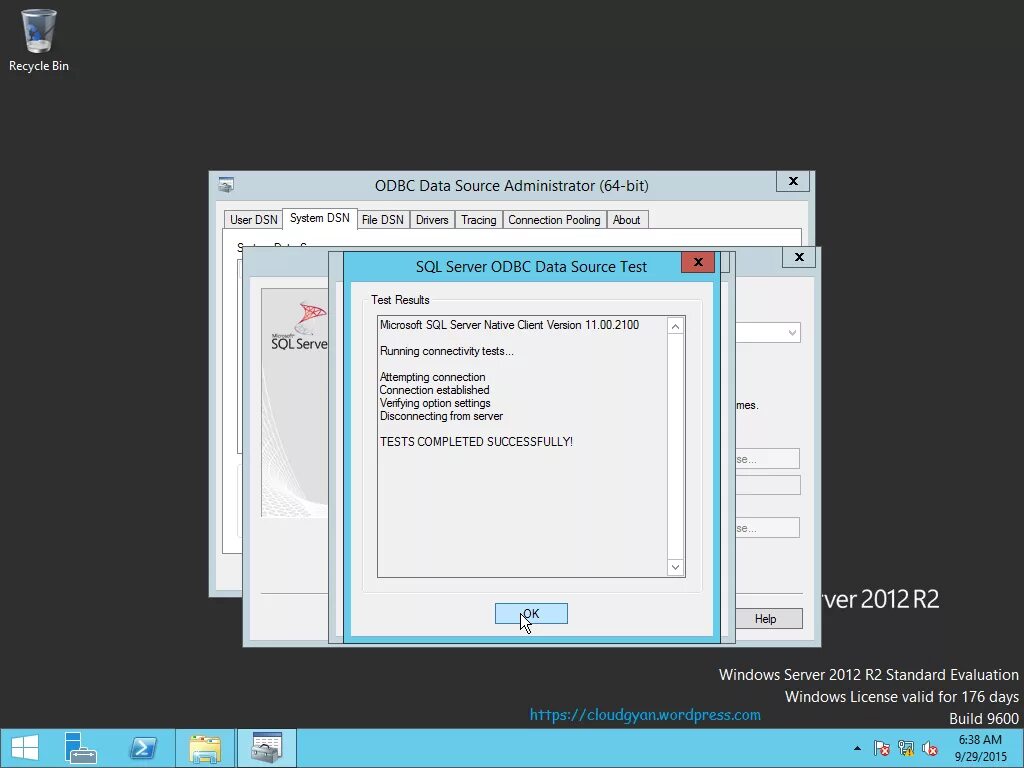
Task: Close the SQL Server ODBC Data Source Test dialog
Action: point(697,262)
